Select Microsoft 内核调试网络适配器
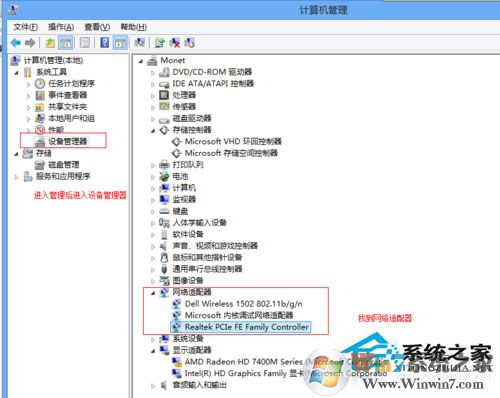500x398 pixels. point(239,315)
